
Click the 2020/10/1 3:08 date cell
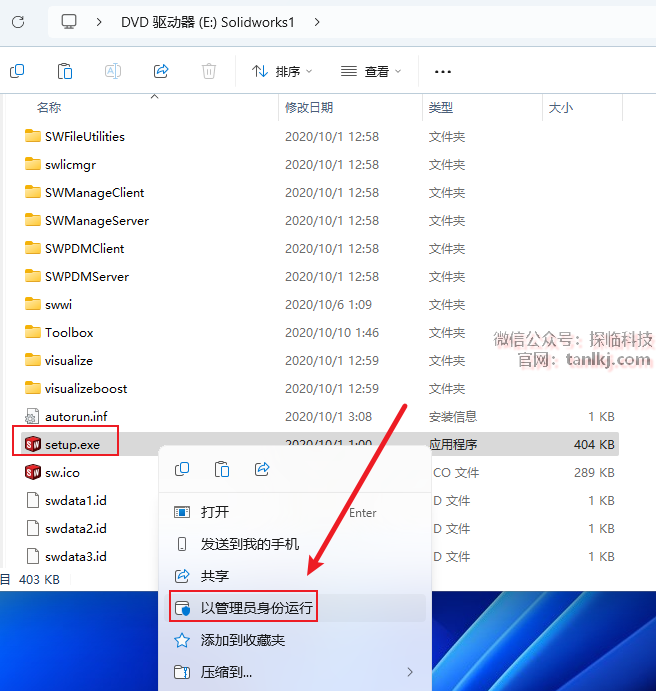(328, 416)
